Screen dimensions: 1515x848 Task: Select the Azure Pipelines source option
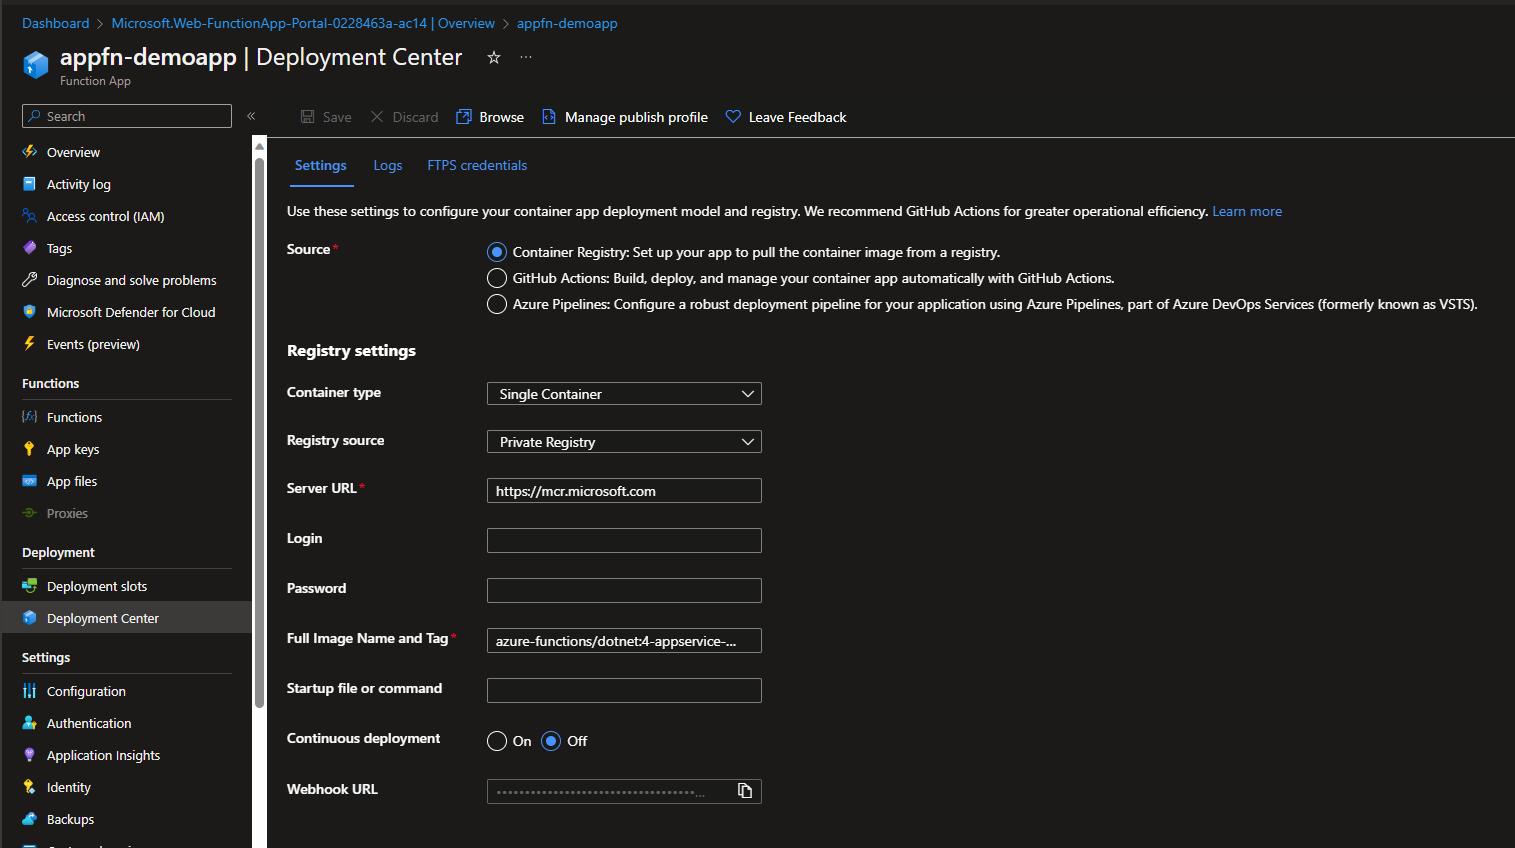[x=497, y=304]
